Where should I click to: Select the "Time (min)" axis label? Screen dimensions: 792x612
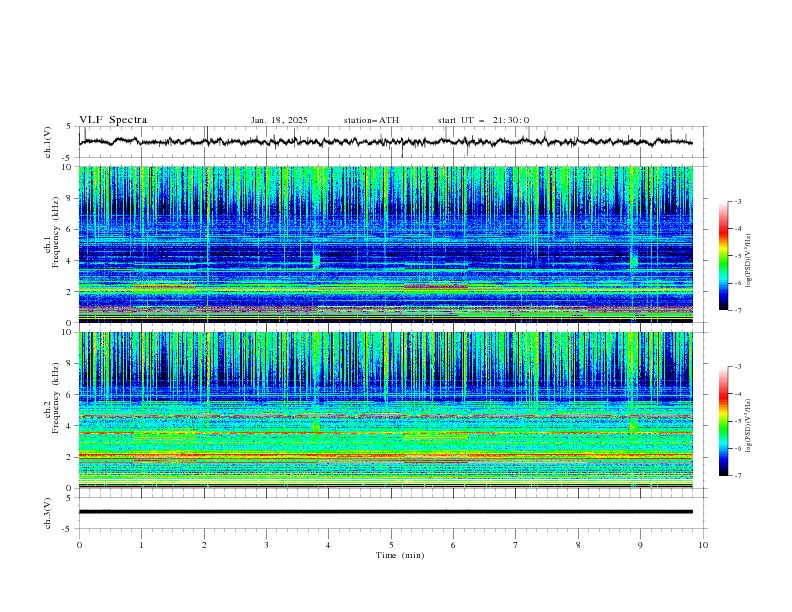click(400, 555)
